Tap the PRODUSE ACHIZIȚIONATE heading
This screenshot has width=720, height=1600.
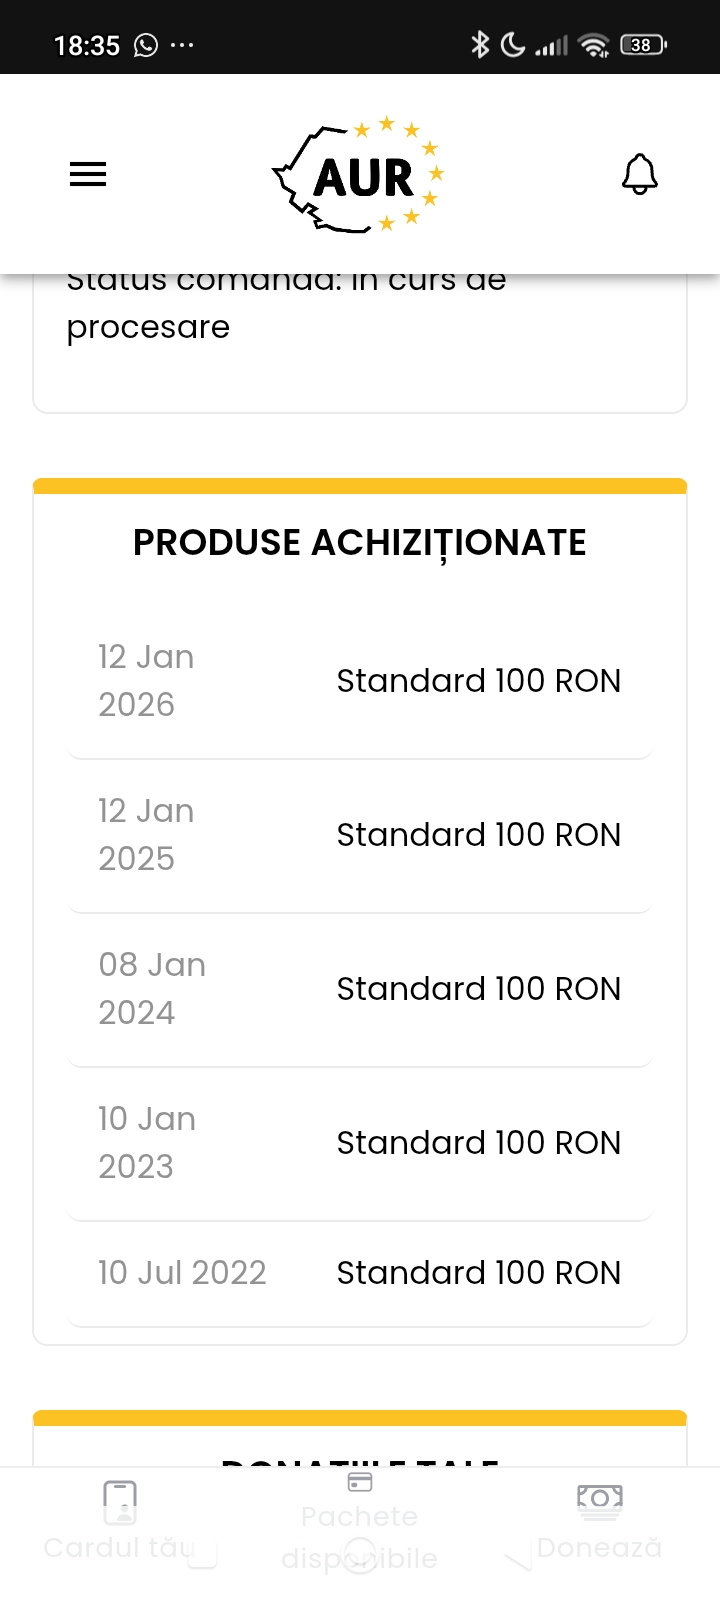360,543
